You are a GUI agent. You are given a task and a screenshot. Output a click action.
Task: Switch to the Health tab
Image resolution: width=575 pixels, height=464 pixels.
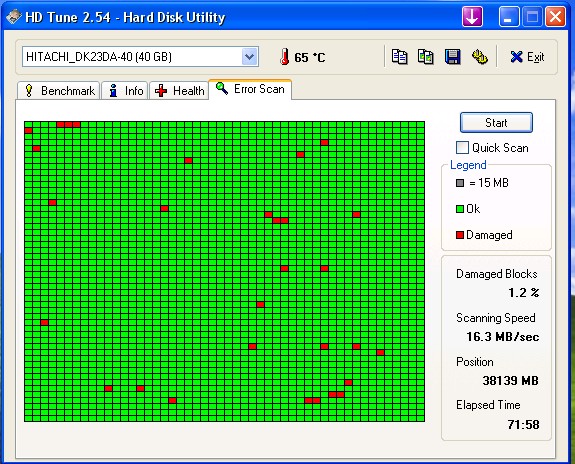179,91
